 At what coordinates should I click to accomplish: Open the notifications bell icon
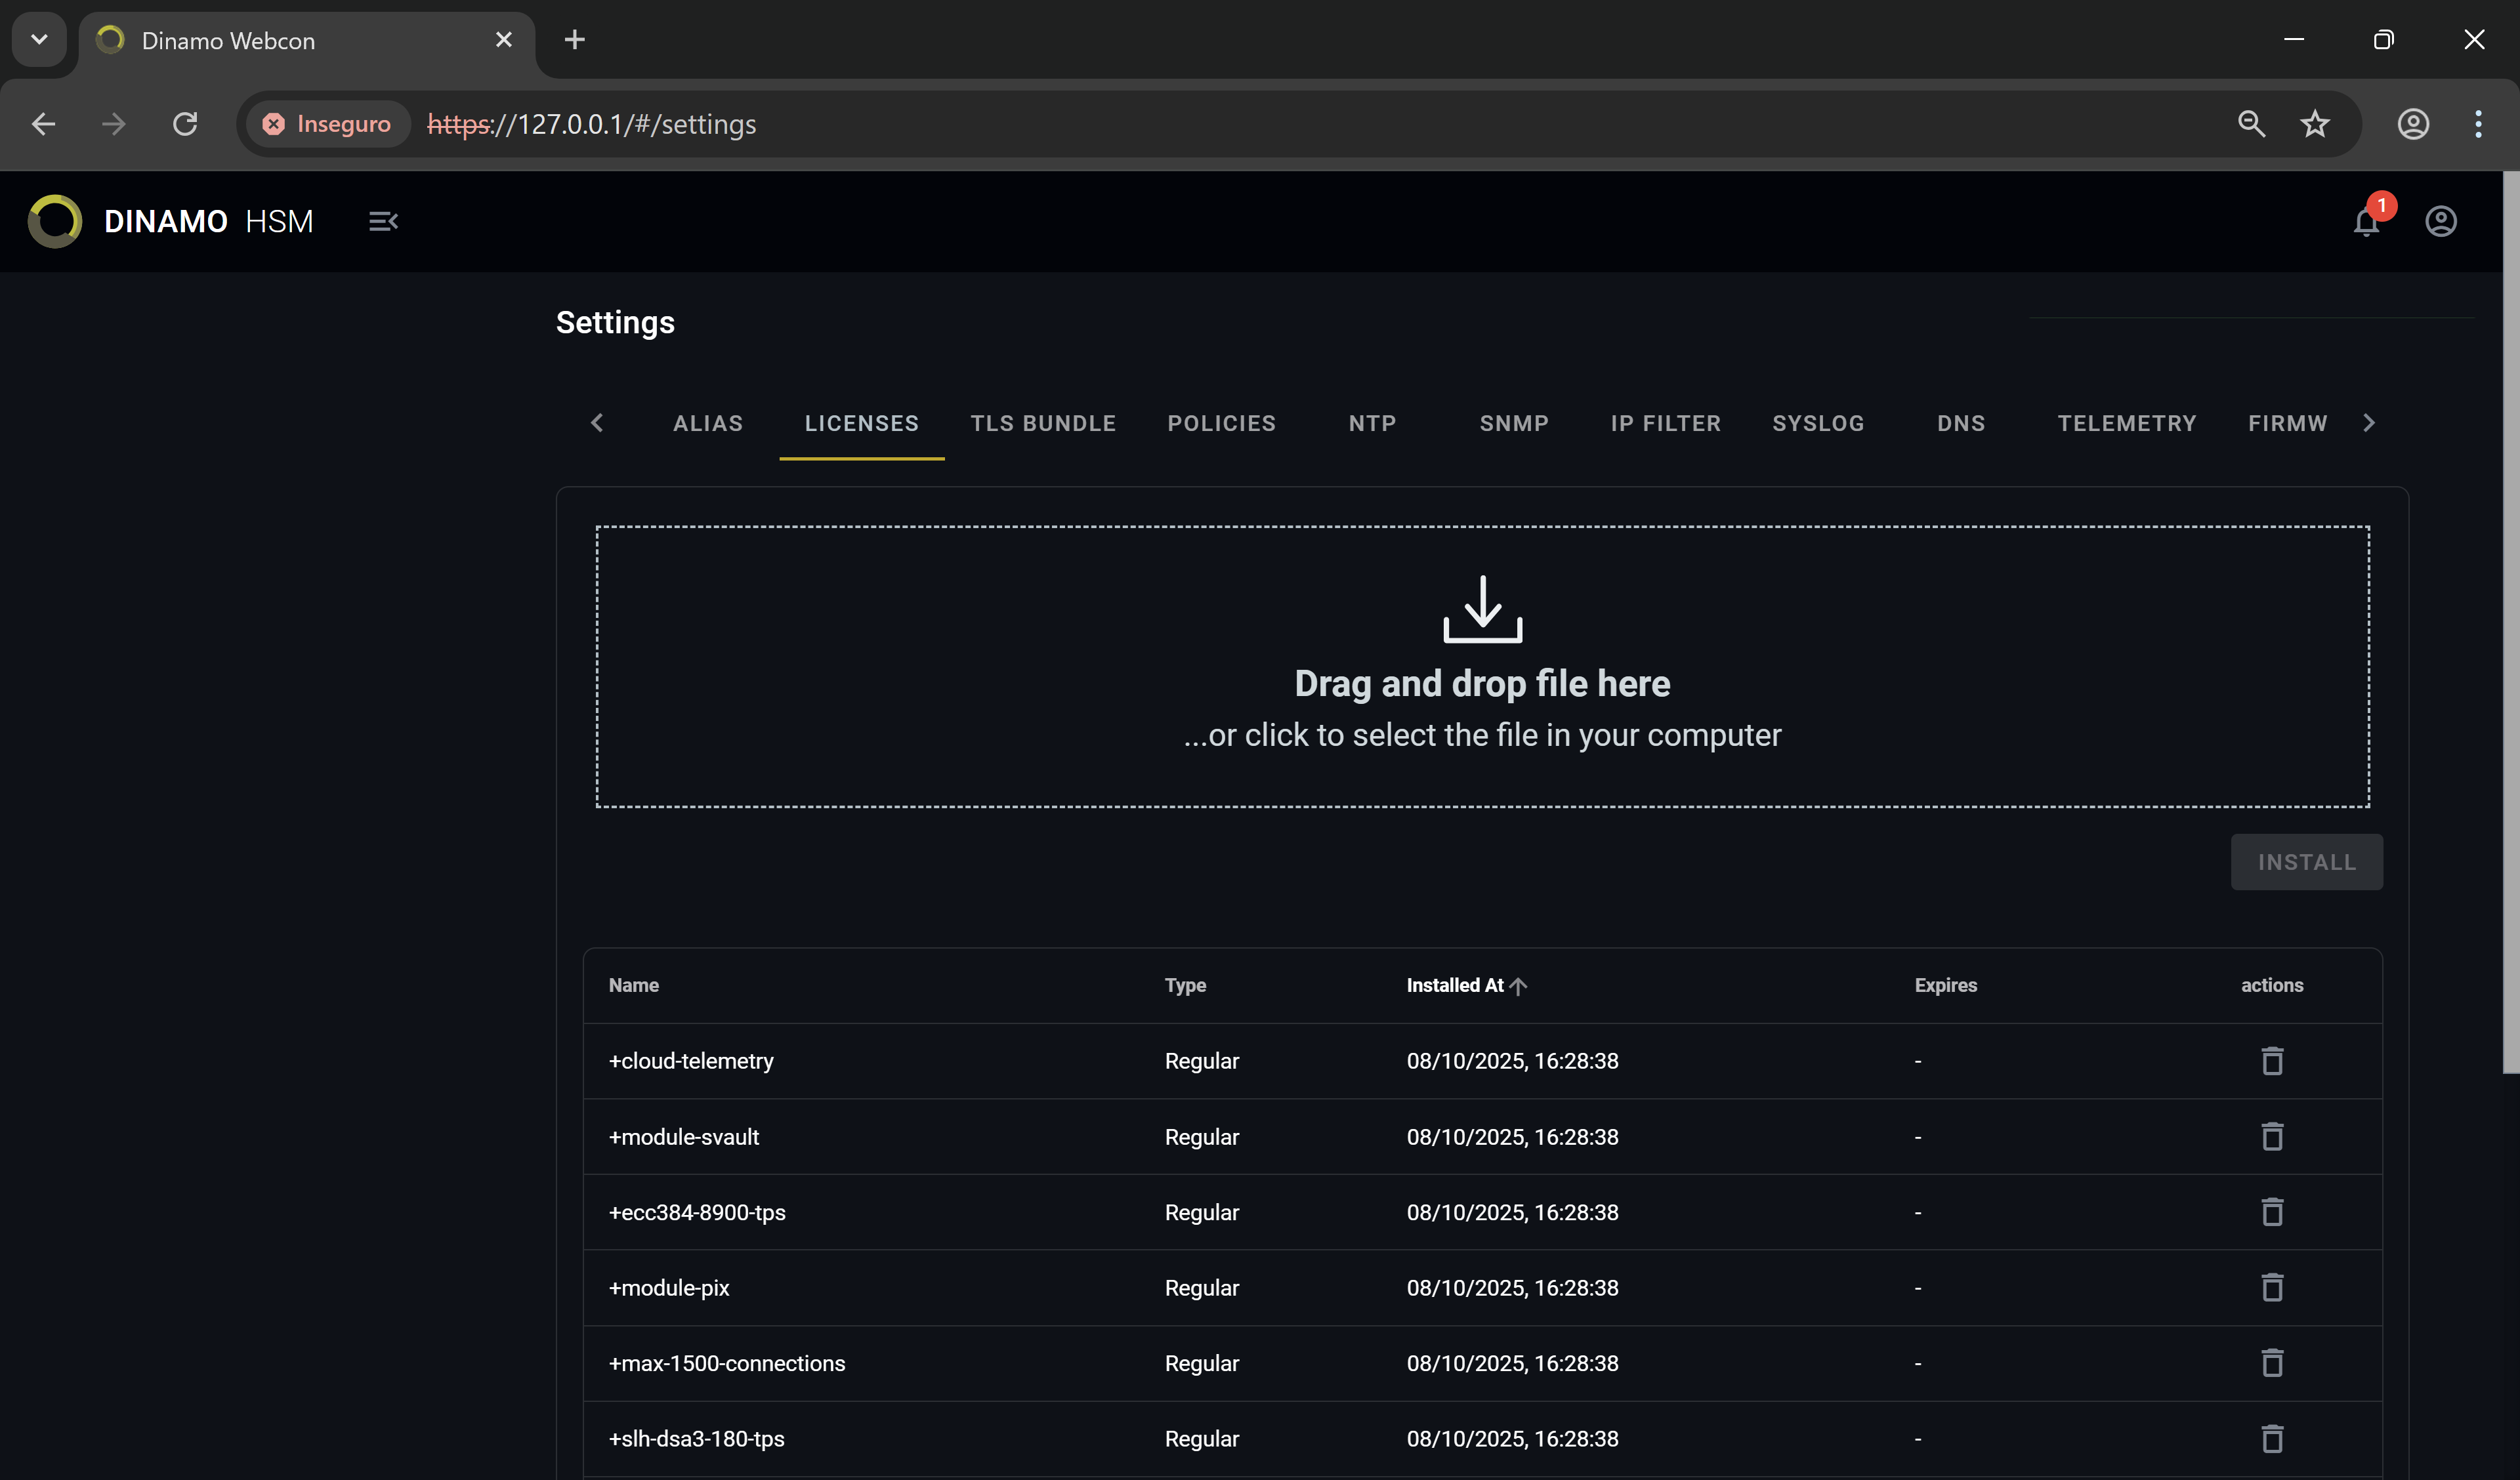click(2365, 221)
